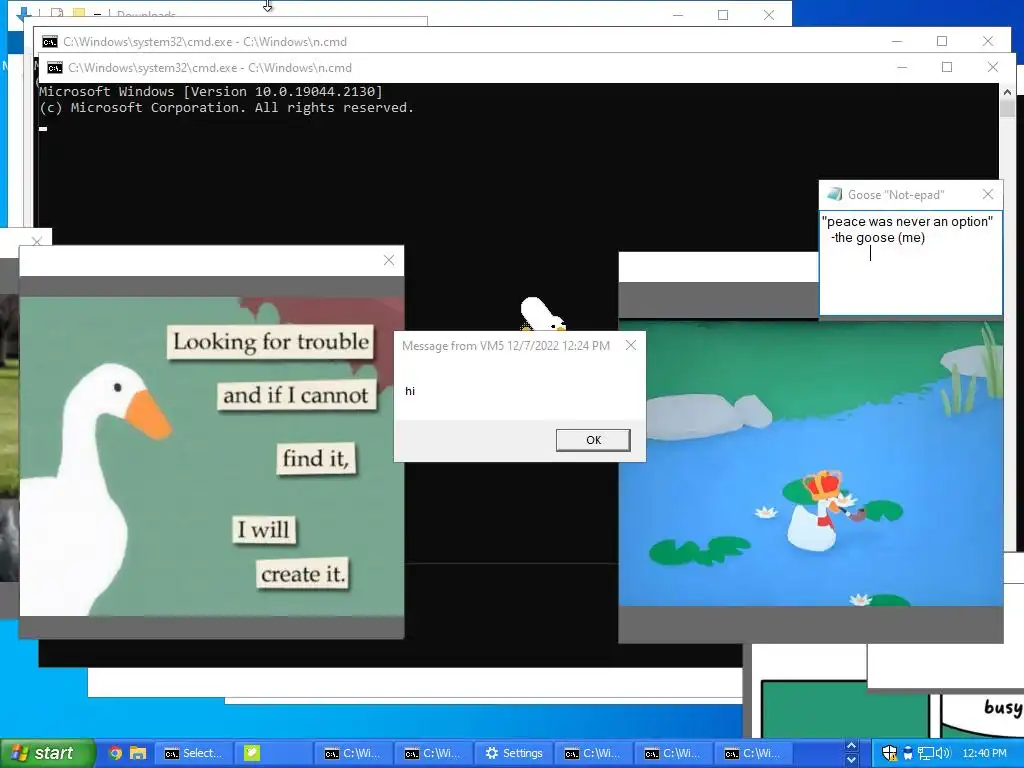
Task: Maximize the Downloads window behind
Action: point(723,15)
